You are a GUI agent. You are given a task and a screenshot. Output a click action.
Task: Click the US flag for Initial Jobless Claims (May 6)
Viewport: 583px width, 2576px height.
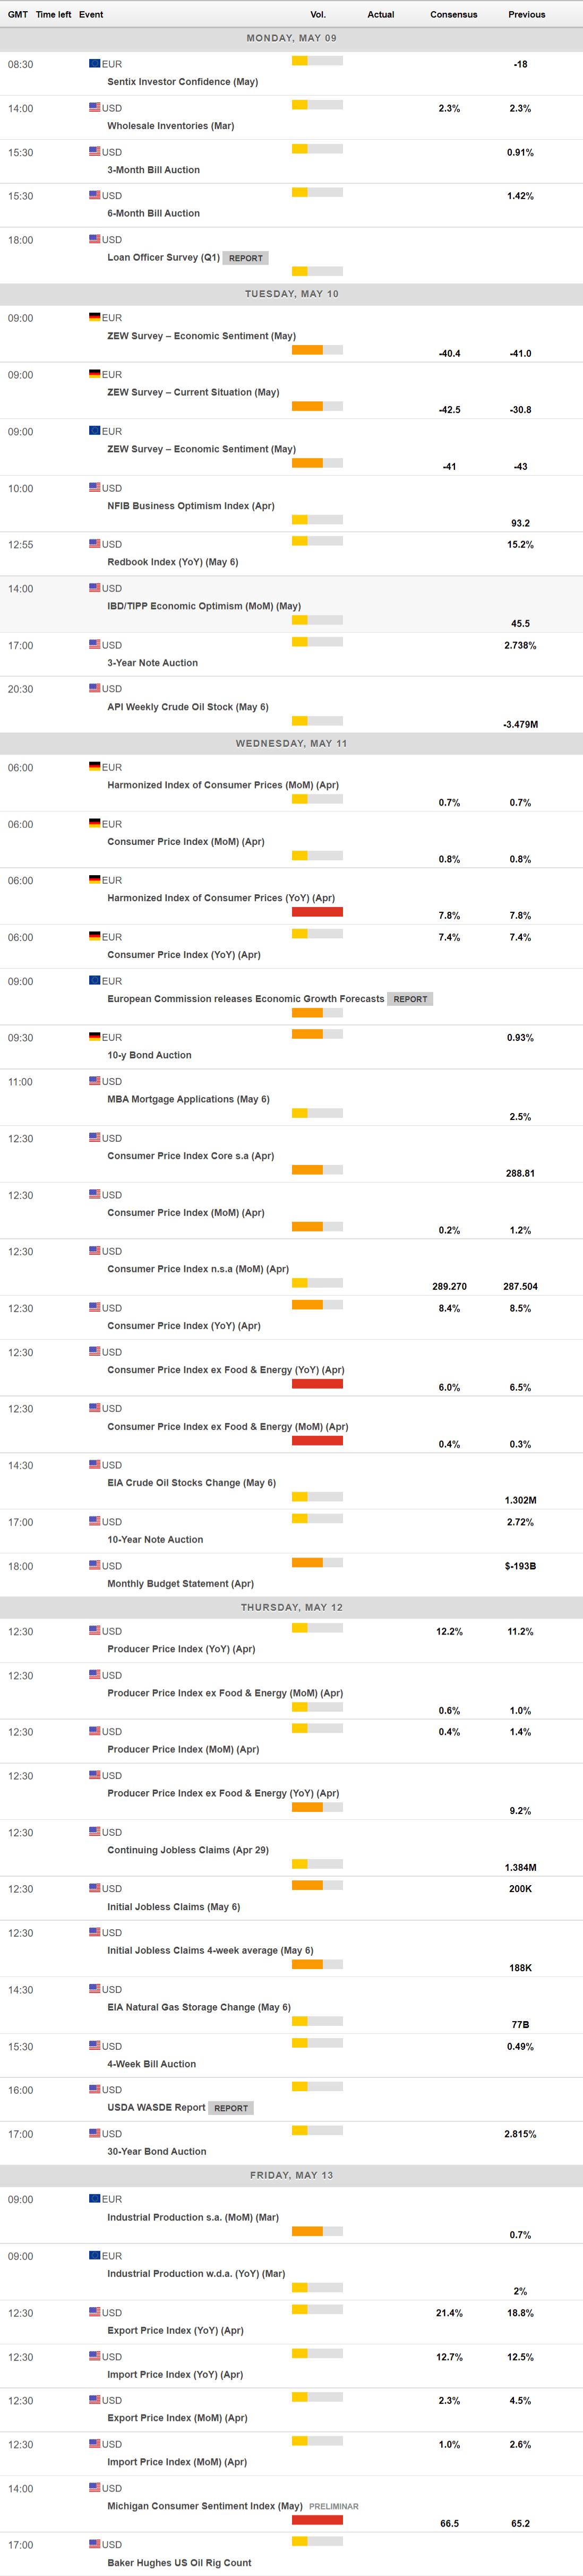[x=94, y=1888]
